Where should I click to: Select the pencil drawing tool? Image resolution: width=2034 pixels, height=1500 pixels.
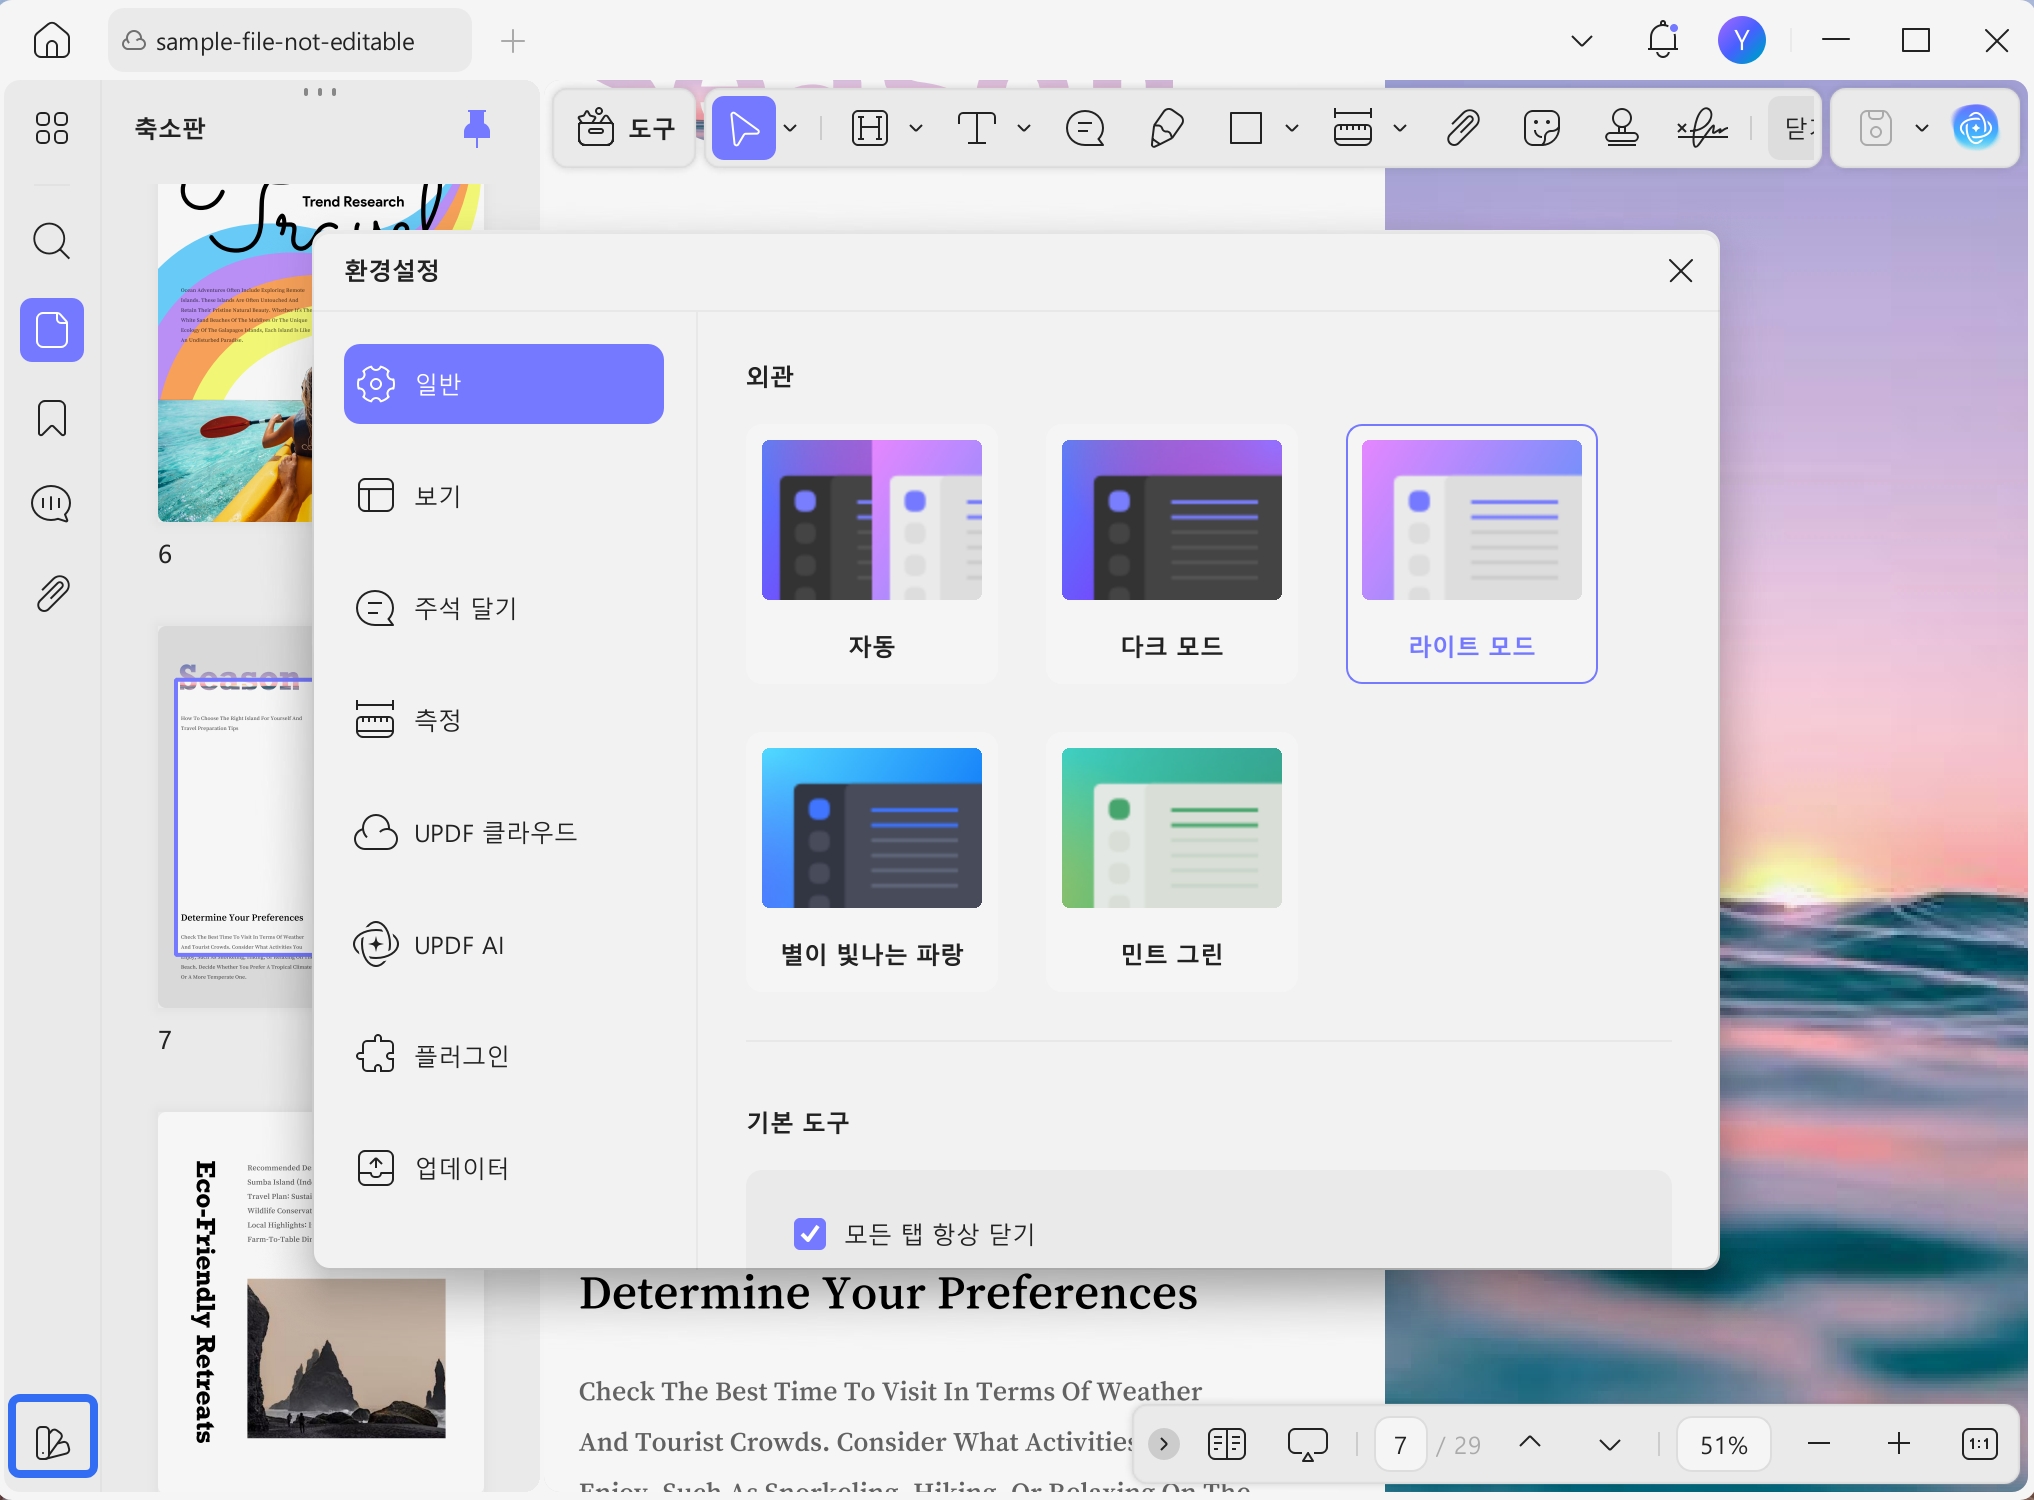coord(1166,128)
